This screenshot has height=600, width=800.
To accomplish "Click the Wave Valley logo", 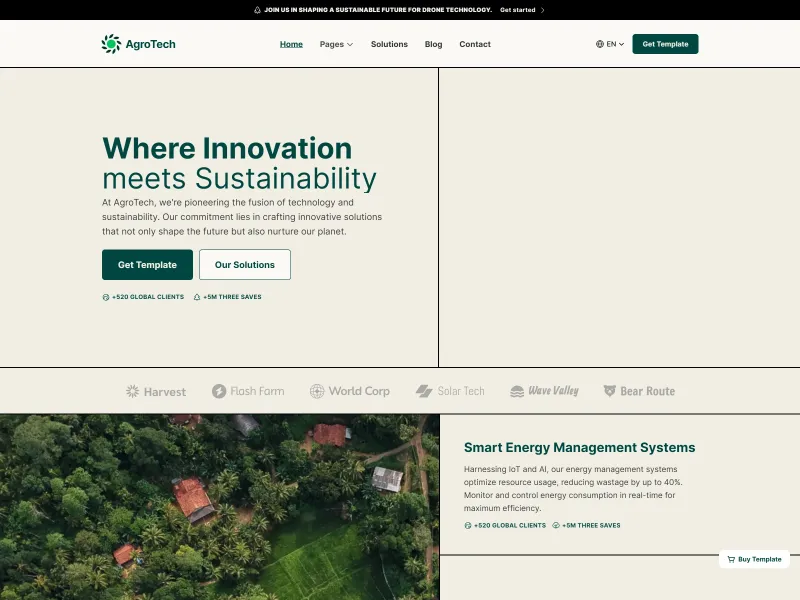I will (544, 391).
